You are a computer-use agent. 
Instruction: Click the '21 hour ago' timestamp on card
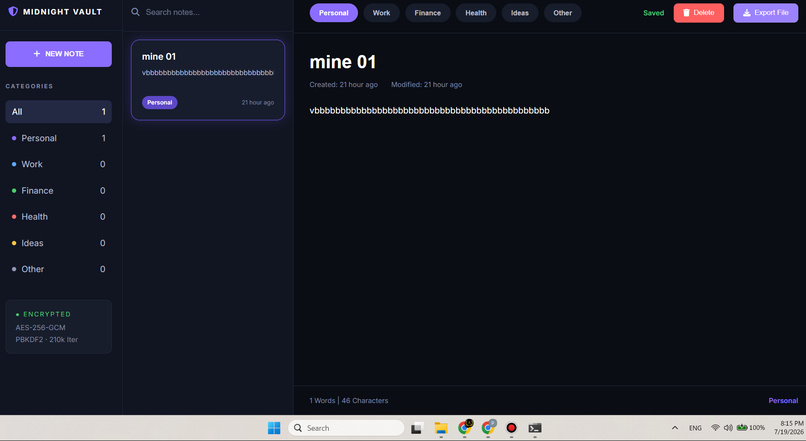258,103
